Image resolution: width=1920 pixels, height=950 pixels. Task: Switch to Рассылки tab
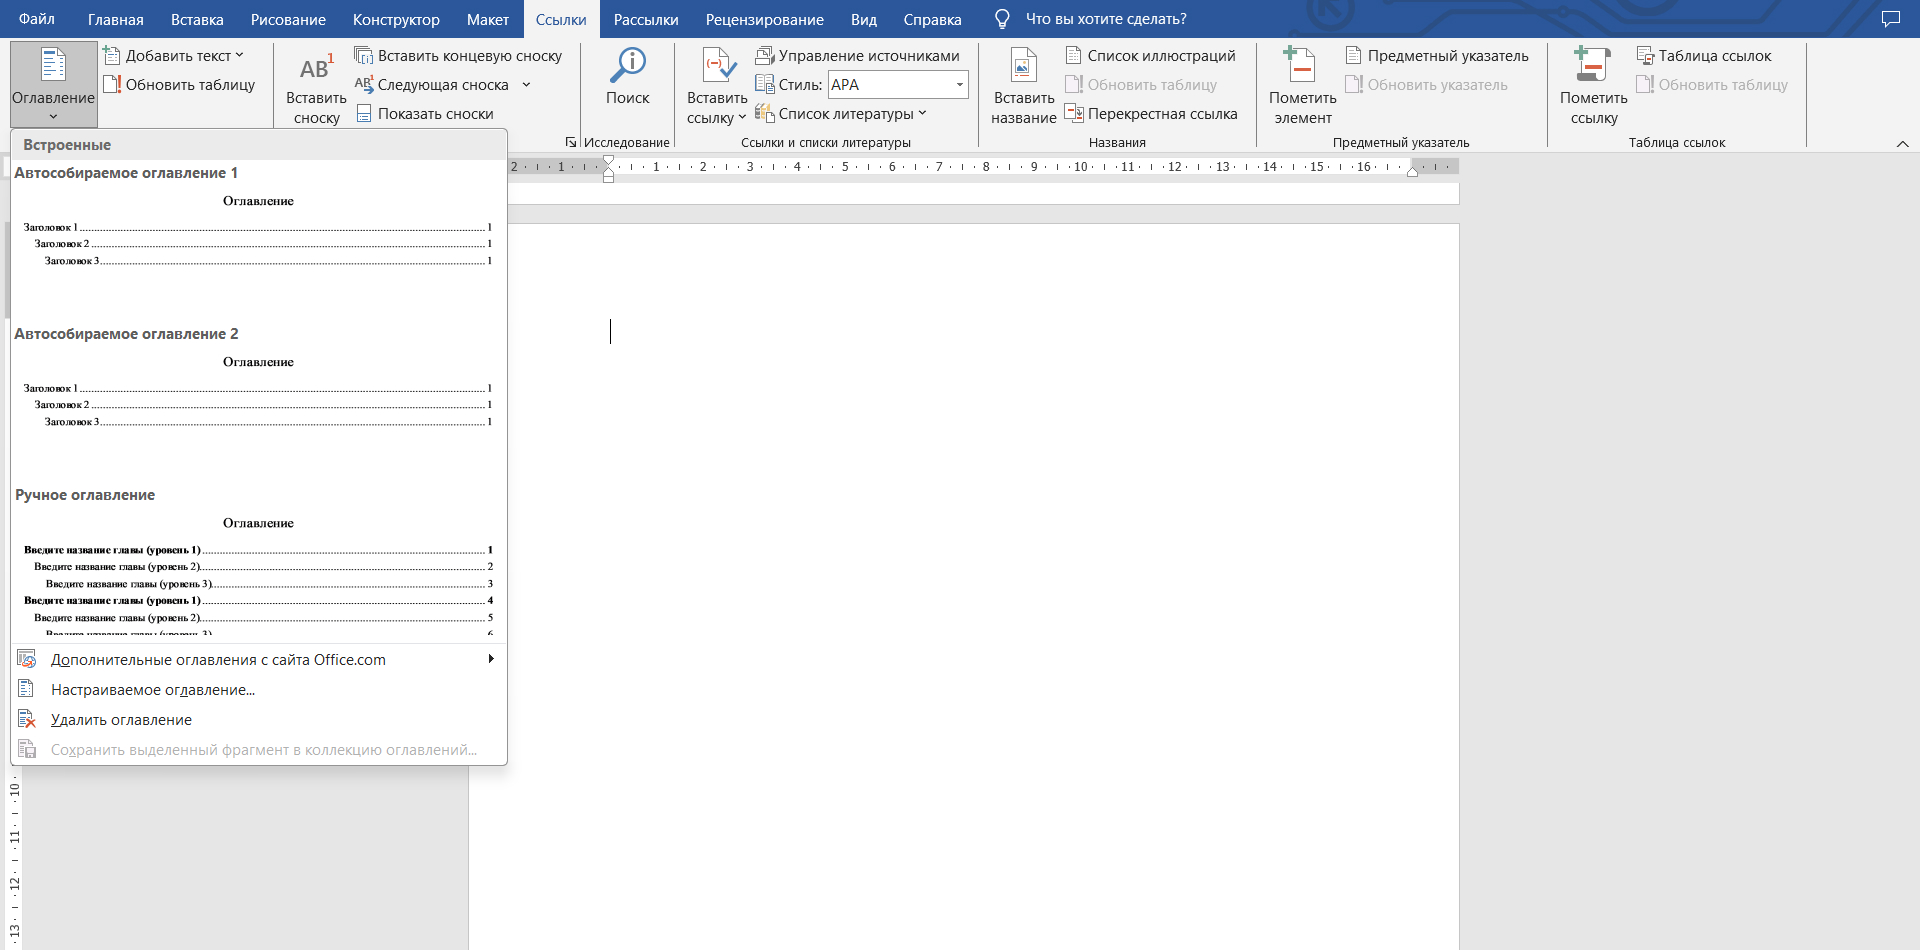[x=646, y=19]
